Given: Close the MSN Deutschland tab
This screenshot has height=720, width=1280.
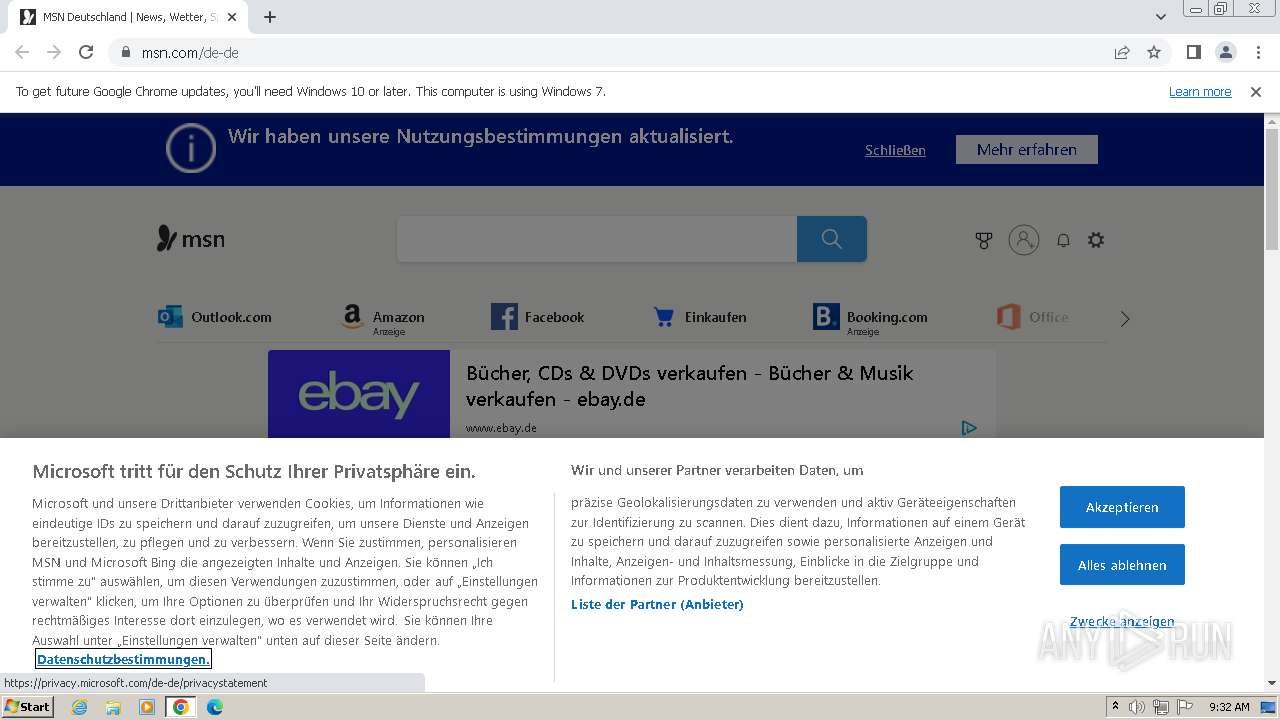Looking at the screenshot, I should point(232,17).
